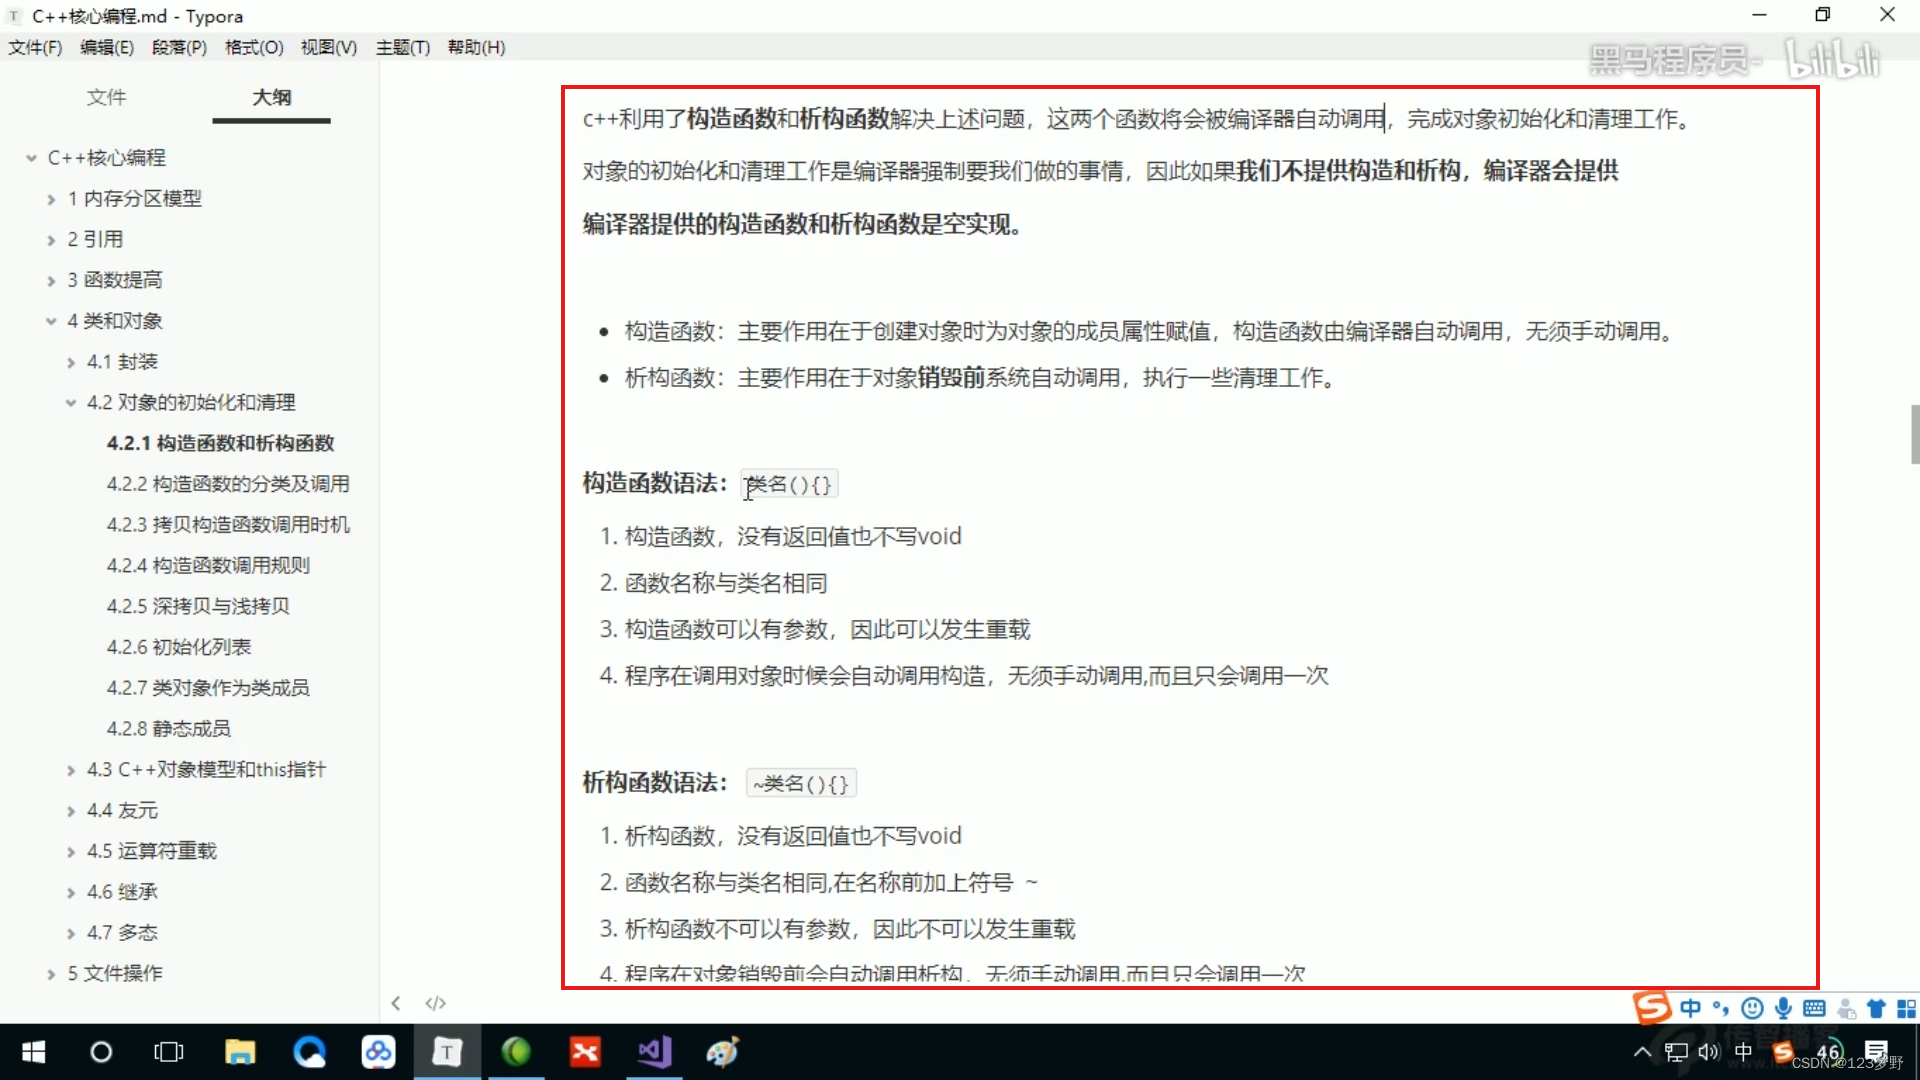This screenshot has width=1920, height=1080.
Task: Open soft keyboard on Sogou toolbar
Action: coord(1814,1008)
